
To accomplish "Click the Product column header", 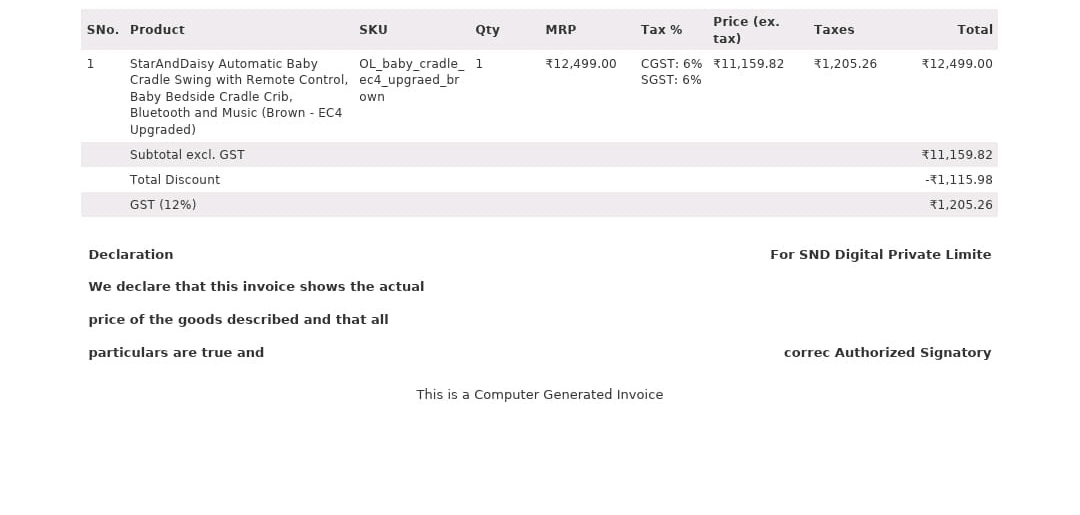I will coord(157,30).
